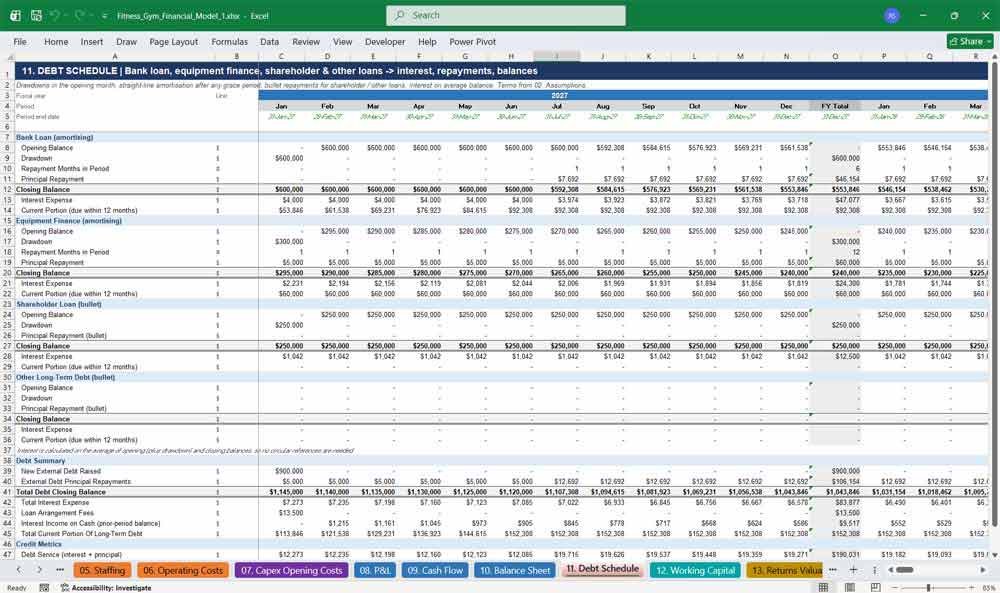Click horizontal scrollbar thumb
This screenshot has height=593, width=1000.
click(904, 570)
